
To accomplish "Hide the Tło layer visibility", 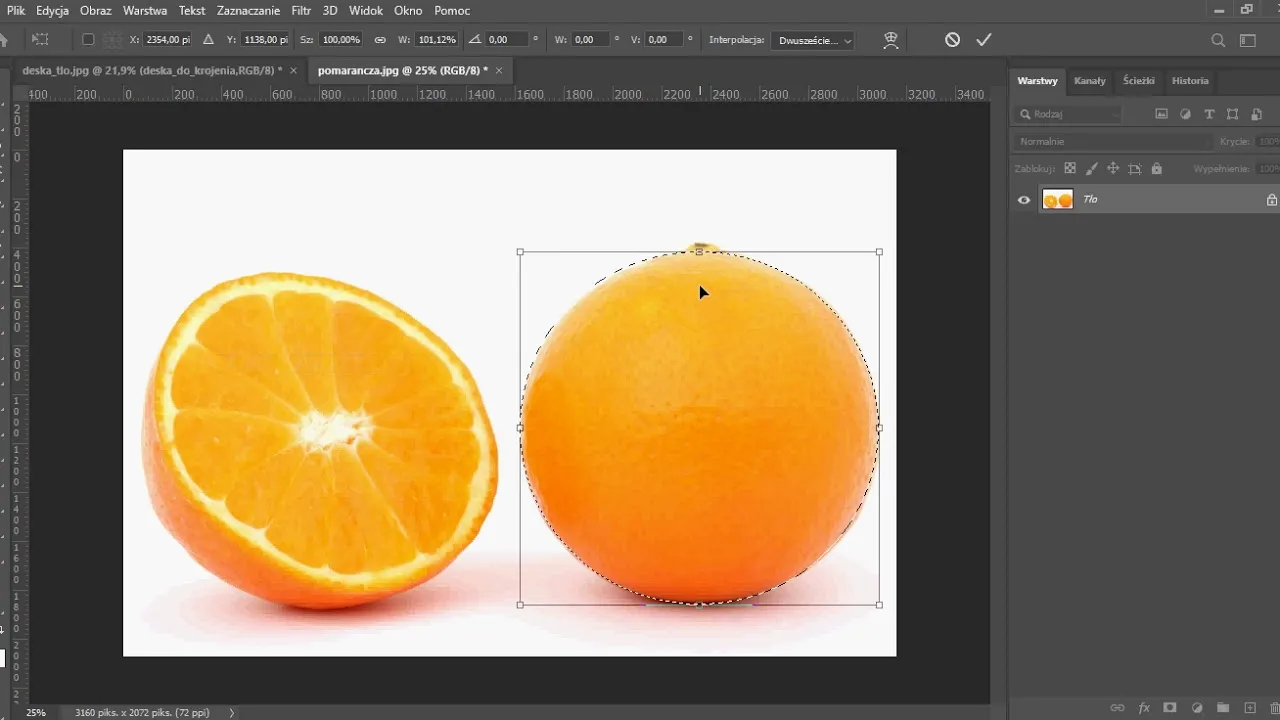I will pos(1023,199).
